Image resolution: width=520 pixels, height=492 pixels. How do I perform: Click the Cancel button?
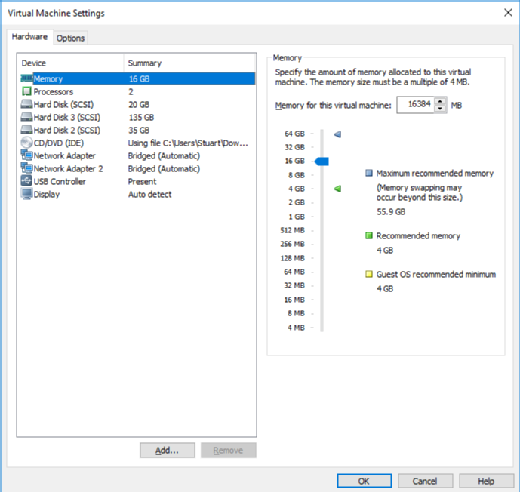pyautogui.click(x=425, y=481)
